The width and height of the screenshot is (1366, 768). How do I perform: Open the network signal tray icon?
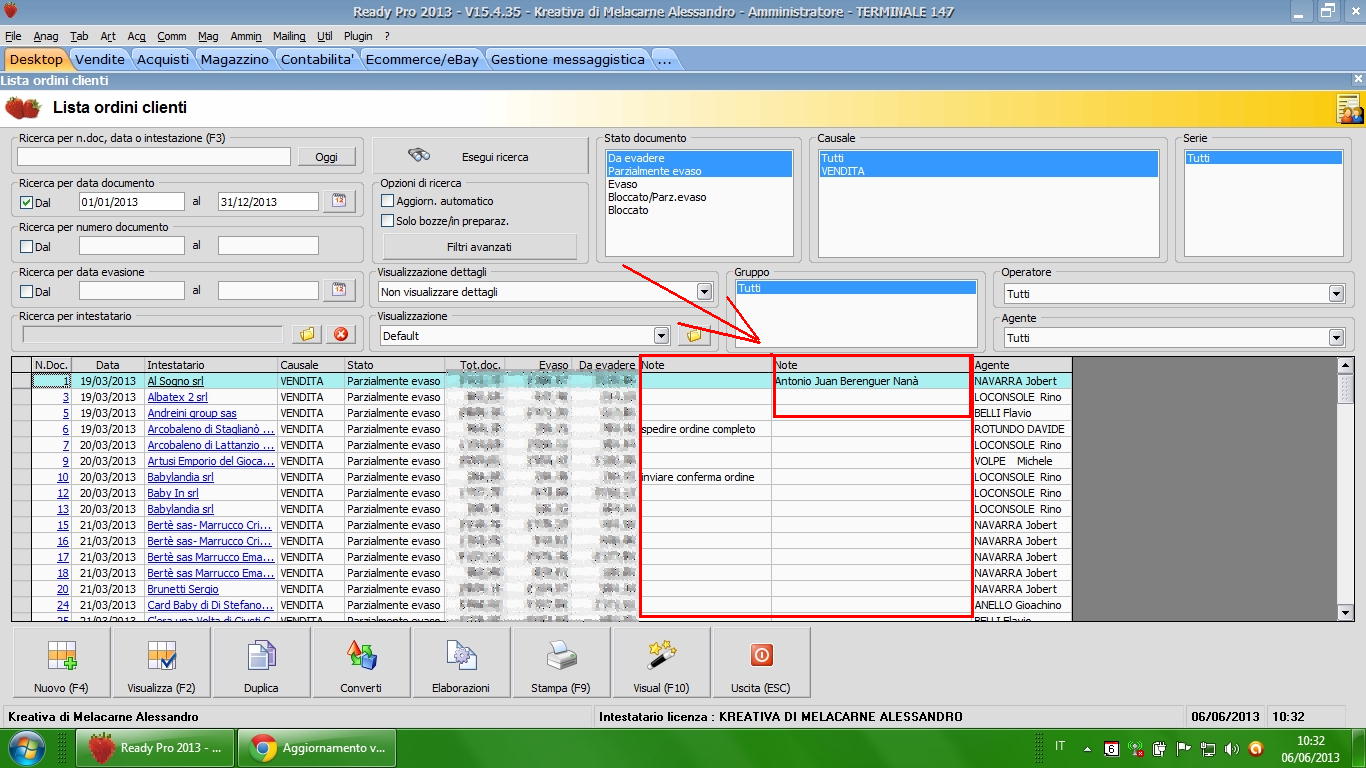pos(1135,748)
